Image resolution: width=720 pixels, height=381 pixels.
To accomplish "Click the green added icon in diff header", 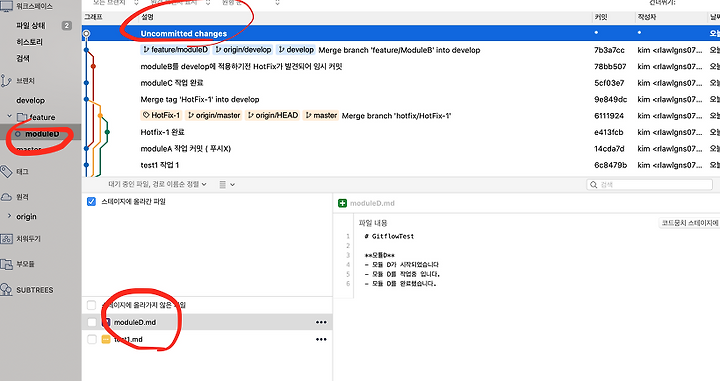I will coord(342,203).
